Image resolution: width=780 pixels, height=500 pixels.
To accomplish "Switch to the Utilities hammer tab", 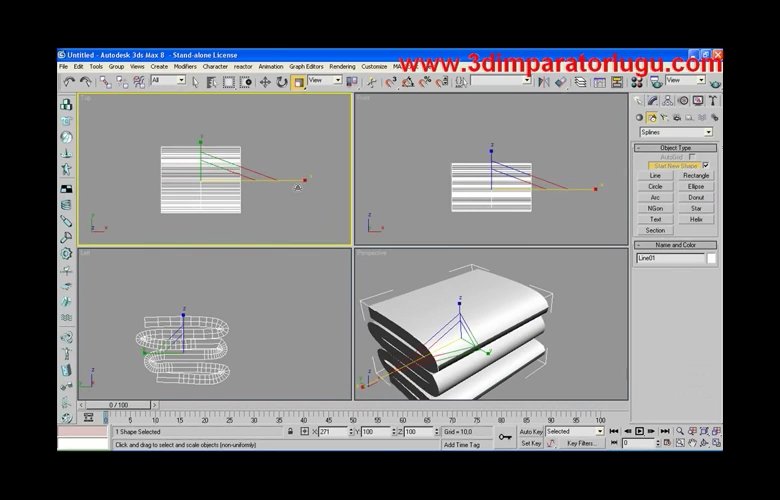I will (713, 101).
